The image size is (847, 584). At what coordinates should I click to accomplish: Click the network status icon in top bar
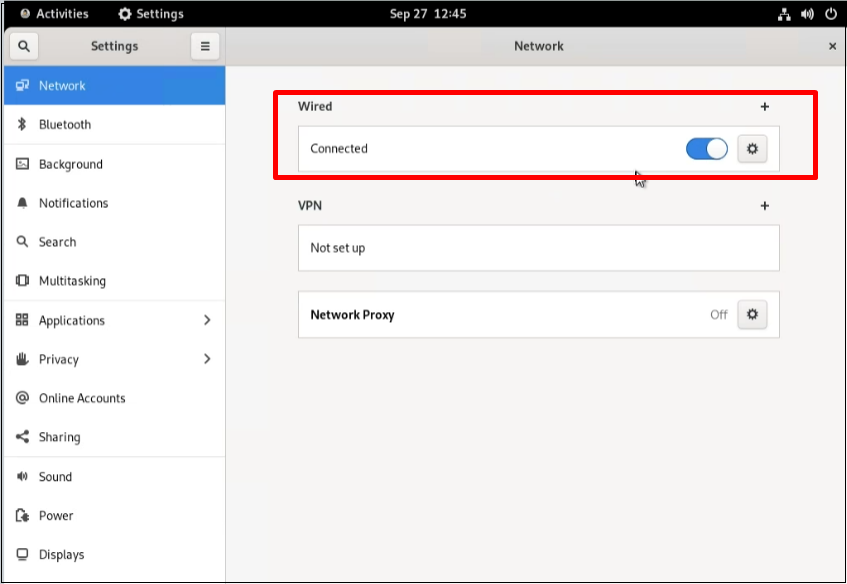(784, 14)
